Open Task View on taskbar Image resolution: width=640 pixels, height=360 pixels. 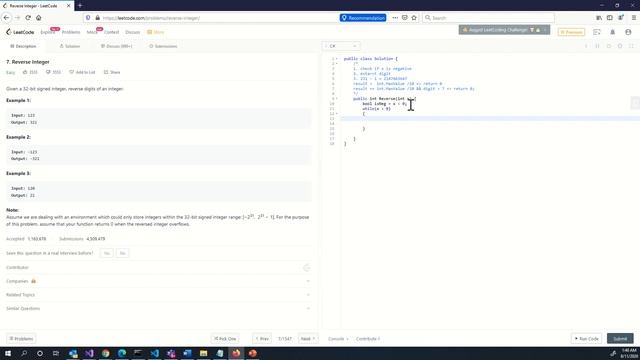coord(56,353)
